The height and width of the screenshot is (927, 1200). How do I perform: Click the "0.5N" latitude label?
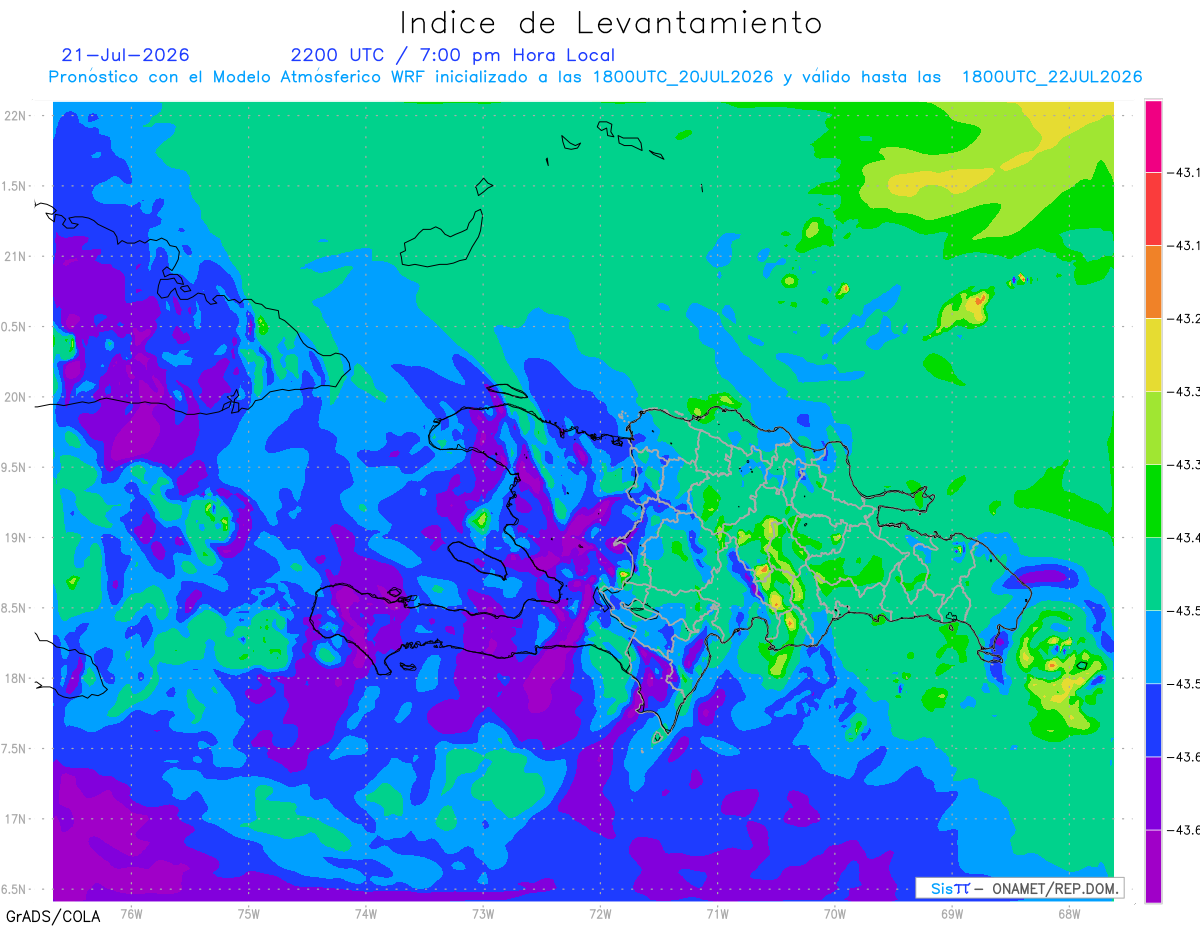click(x=14, y=327)
